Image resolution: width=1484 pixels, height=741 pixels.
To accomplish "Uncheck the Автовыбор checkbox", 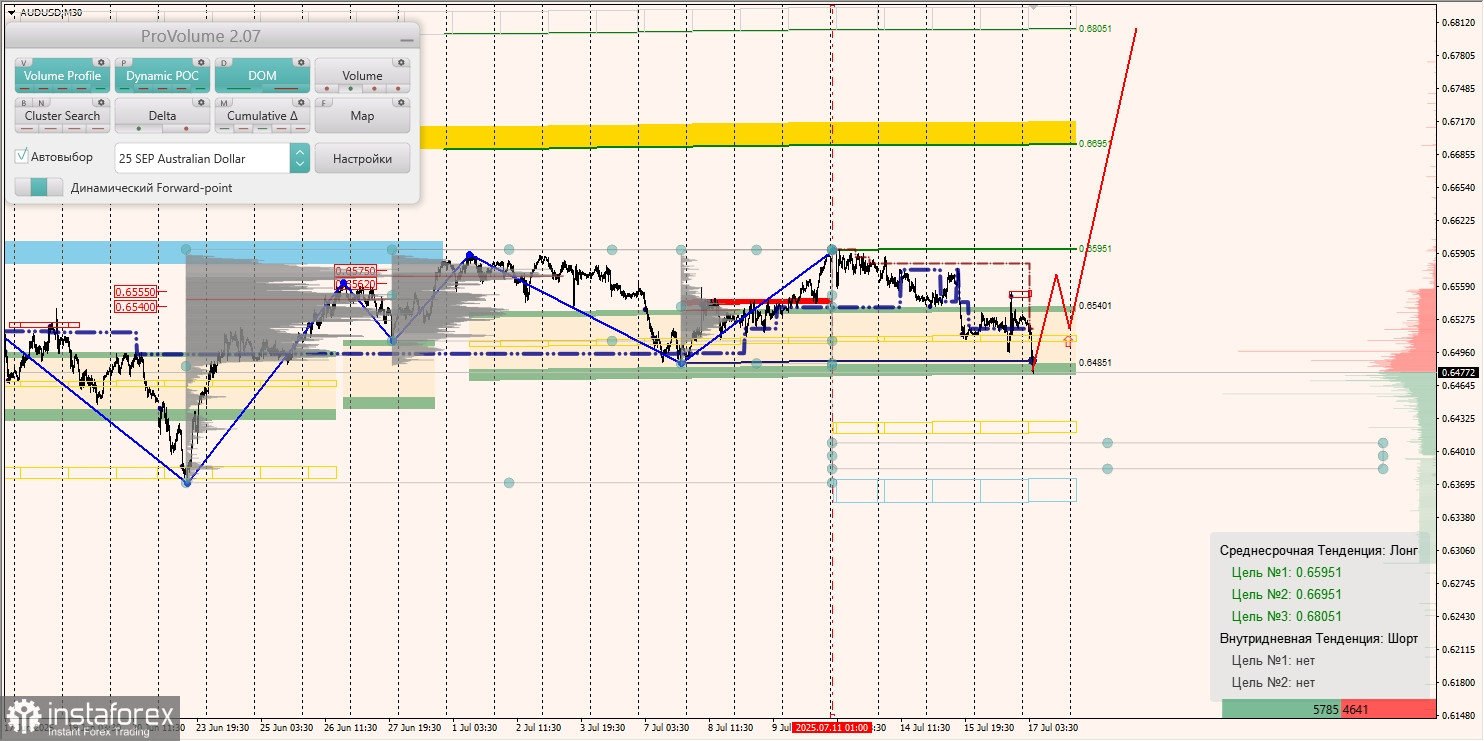I will coord(22,157).
